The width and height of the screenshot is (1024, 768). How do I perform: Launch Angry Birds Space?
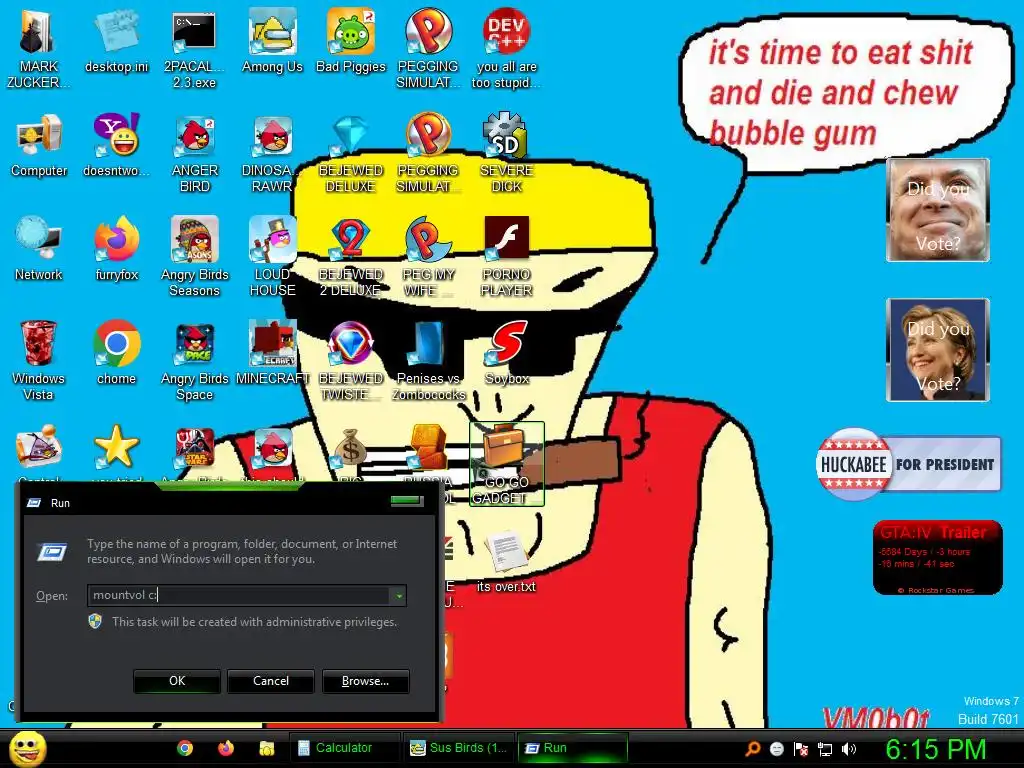pos(195,360)
